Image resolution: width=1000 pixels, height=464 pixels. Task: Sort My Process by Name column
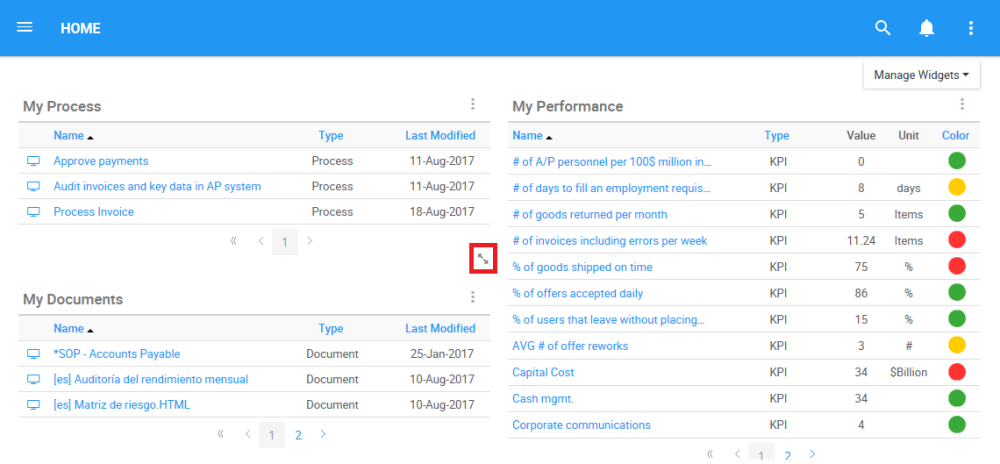coord(69,136)
